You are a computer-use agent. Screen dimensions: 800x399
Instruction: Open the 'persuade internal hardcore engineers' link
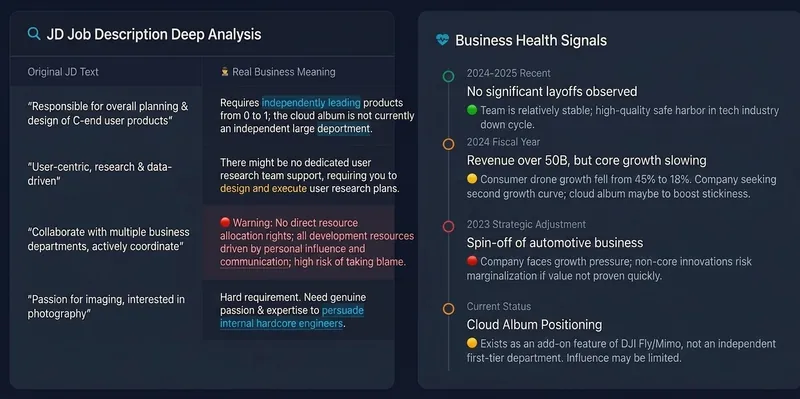click(292, 317)
